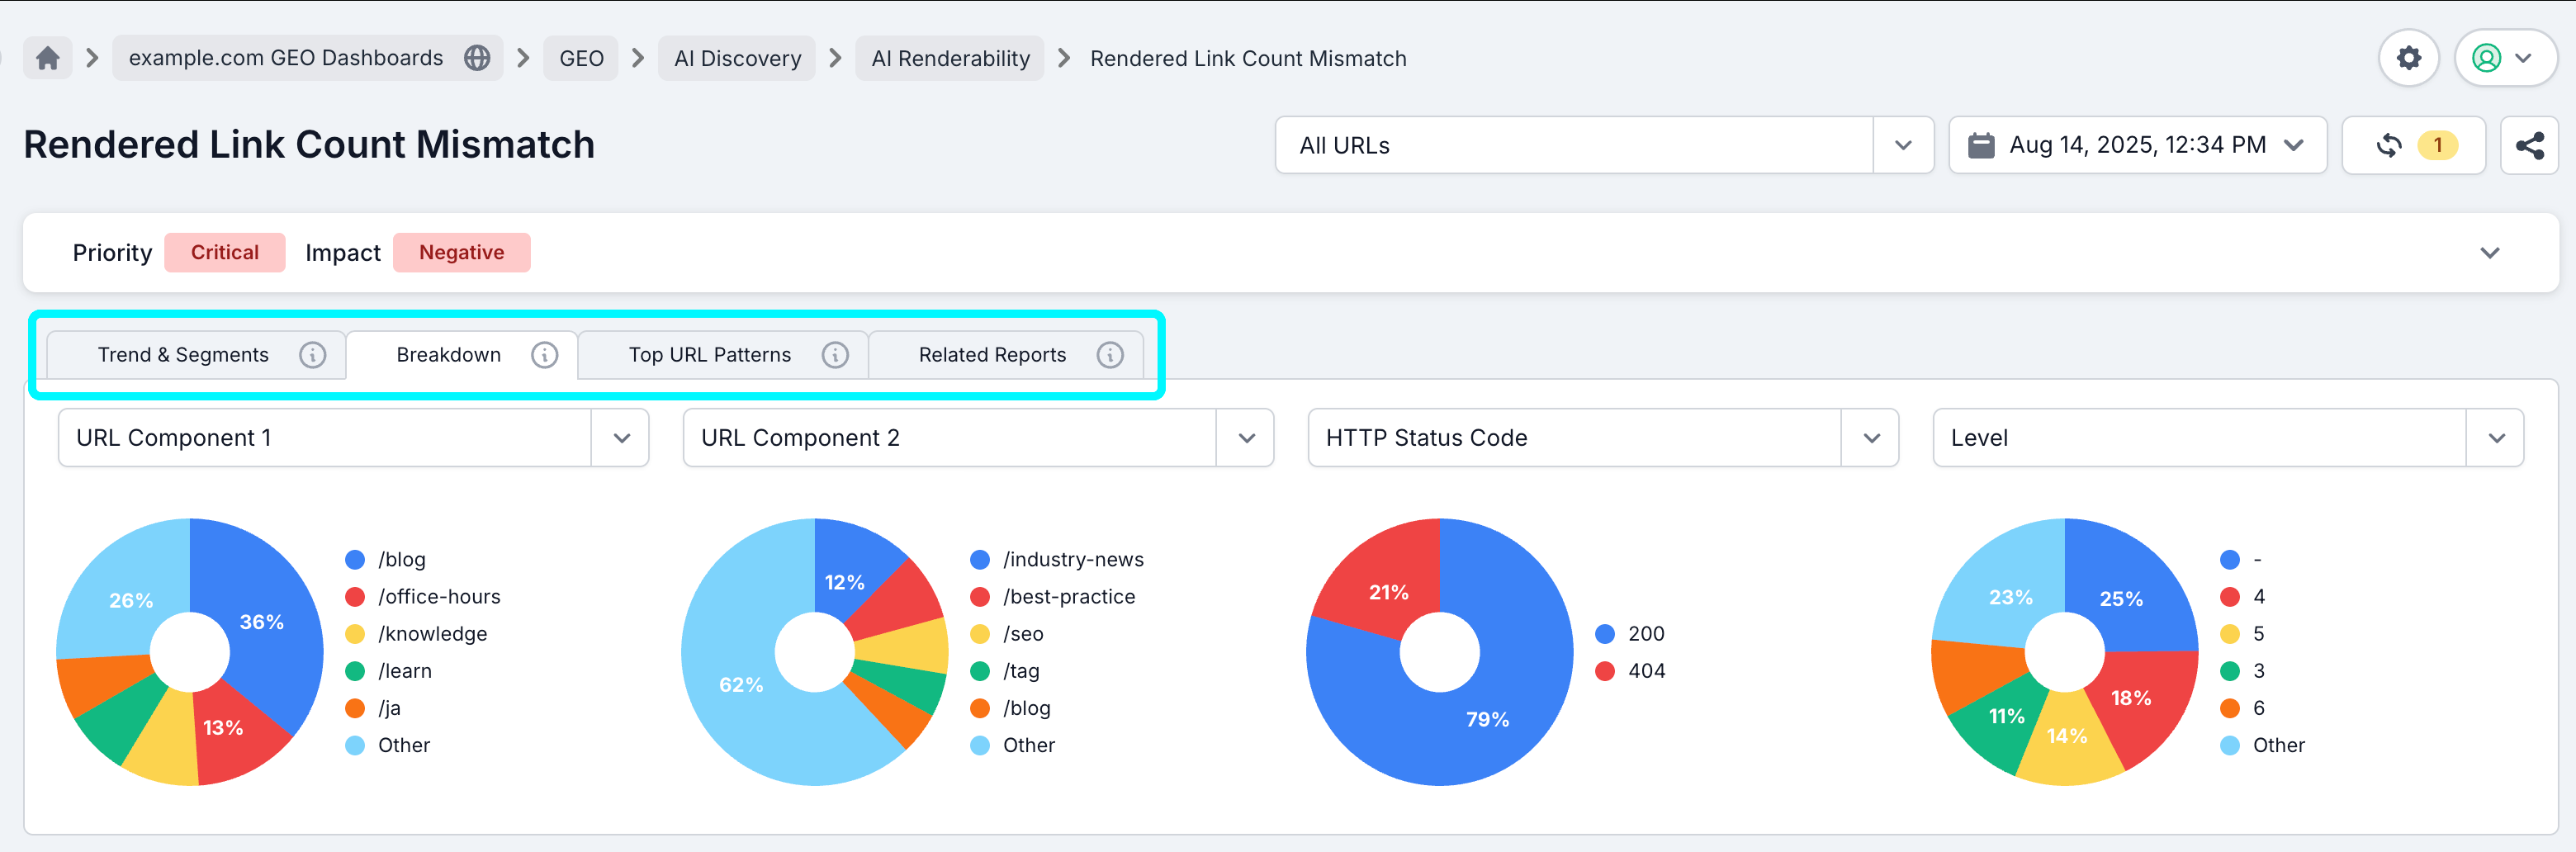The width and height of the screenshot is (2576, 852).
Task: Open the All URLs selector
Action: [x=1902, y=145]
